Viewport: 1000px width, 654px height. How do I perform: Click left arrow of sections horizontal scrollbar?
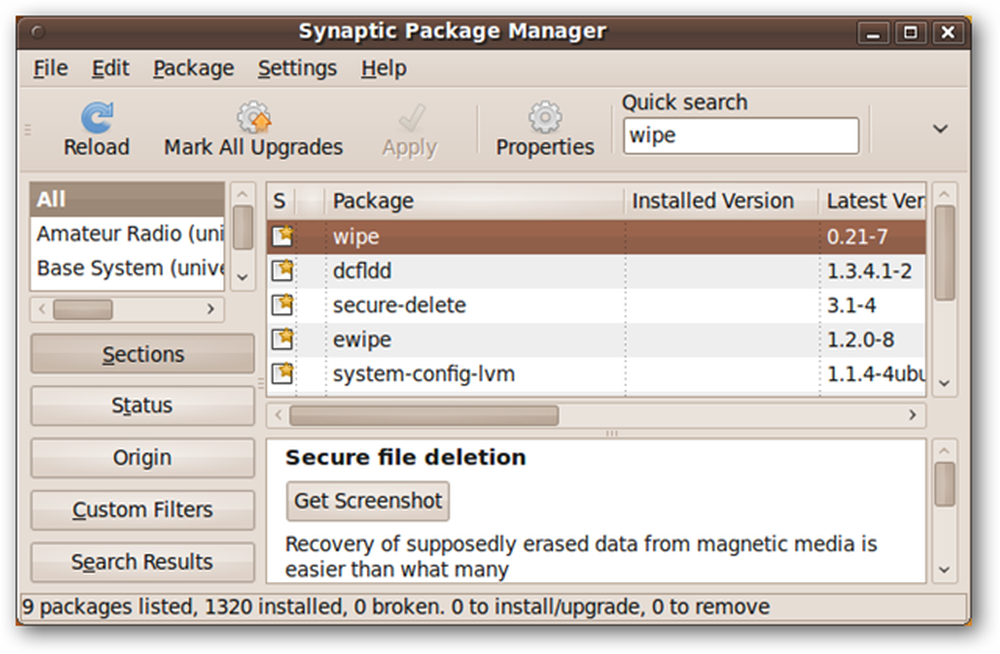(42, 309)
